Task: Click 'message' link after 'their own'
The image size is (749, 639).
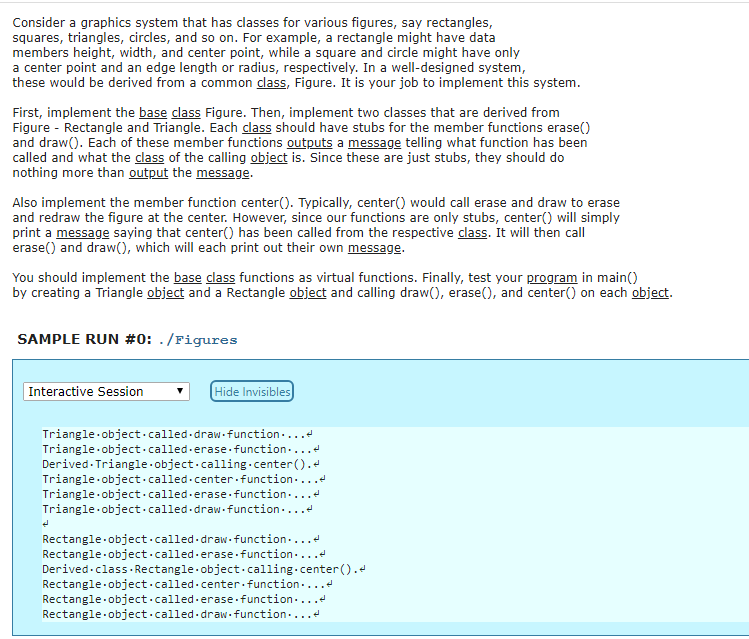Action: (374, 248)
